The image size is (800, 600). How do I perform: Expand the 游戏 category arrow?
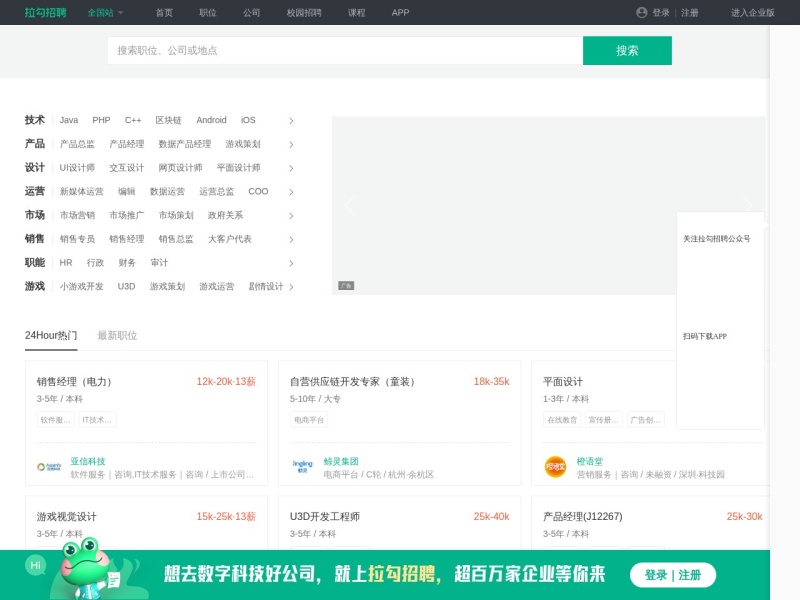[x=291, y=287]
